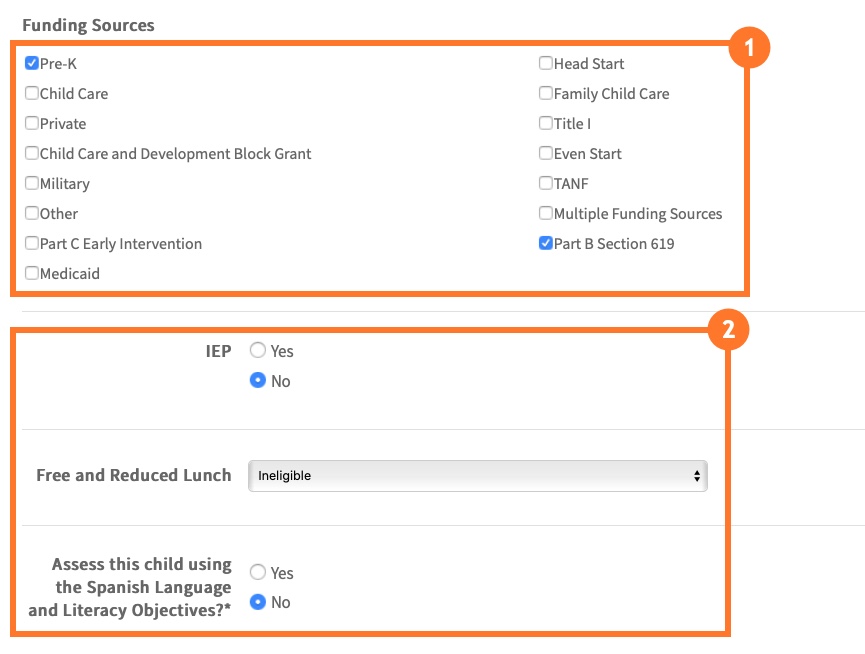Select Yes for Spanish Language assessment

(258, 573)
